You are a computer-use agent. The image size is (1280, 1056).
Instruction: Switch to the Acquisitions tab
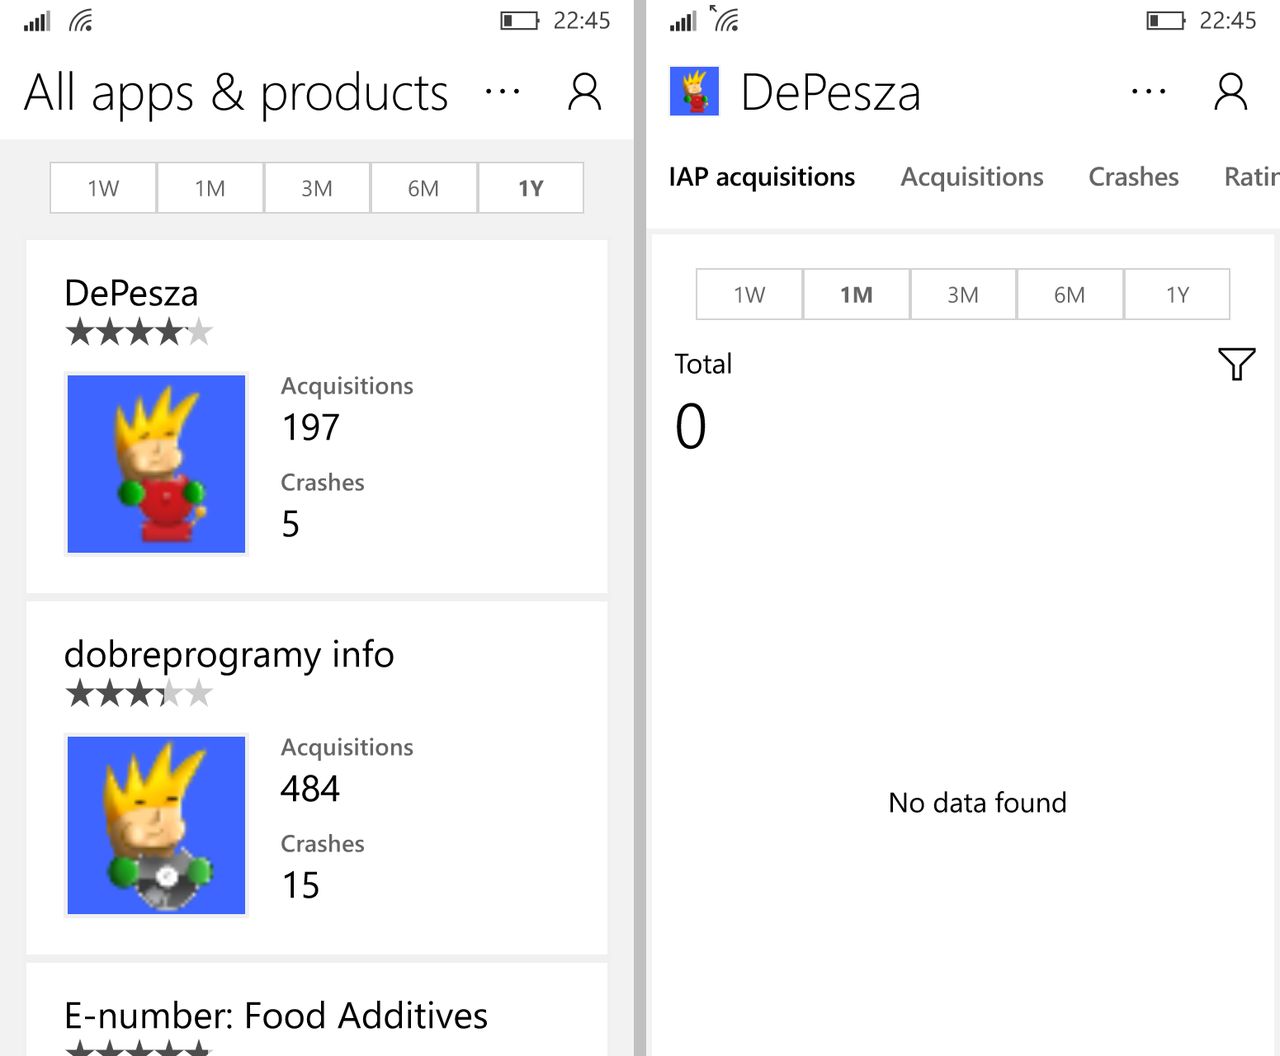tap(972, 177)
